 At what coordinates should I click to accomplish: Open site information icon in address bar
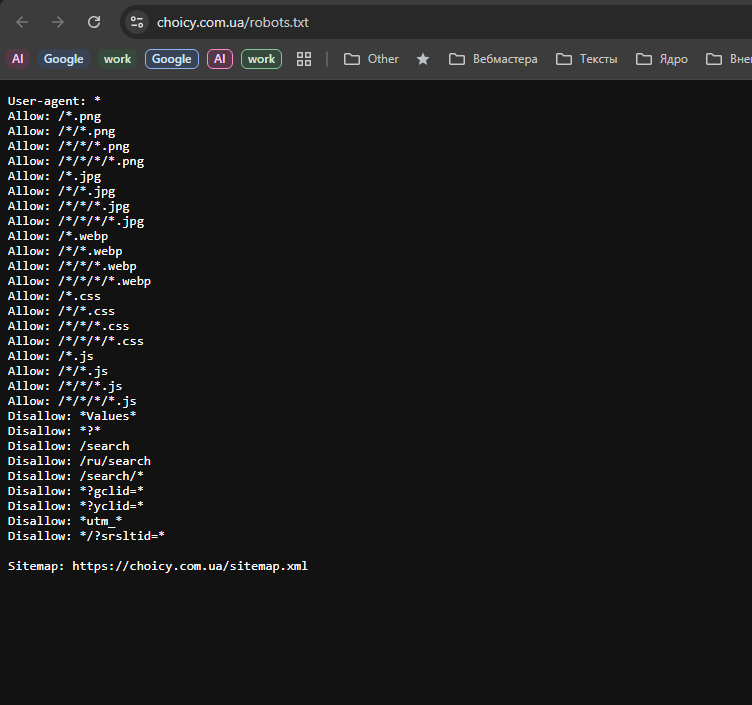point(137,22)
